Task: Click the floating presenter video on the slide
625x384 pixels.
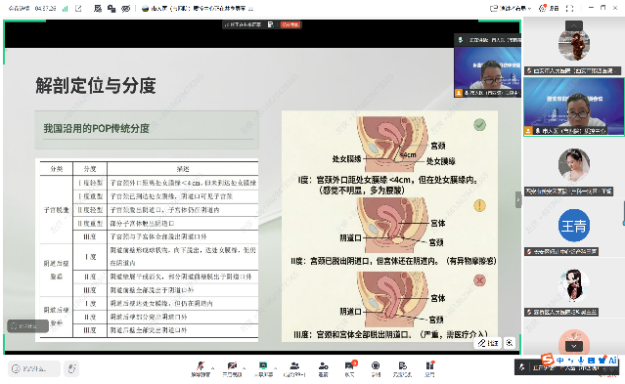Action: click(487, 71)
